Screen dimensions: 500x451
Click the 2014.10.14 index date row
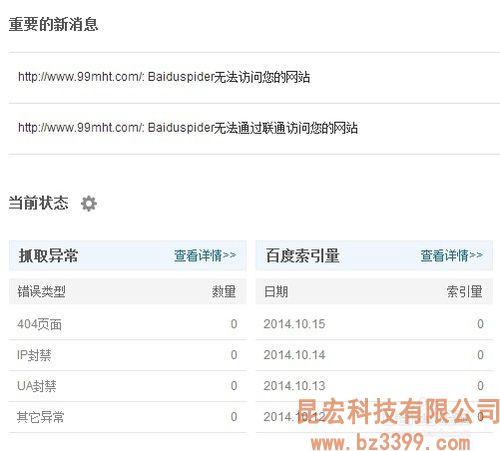click(374, 355)
